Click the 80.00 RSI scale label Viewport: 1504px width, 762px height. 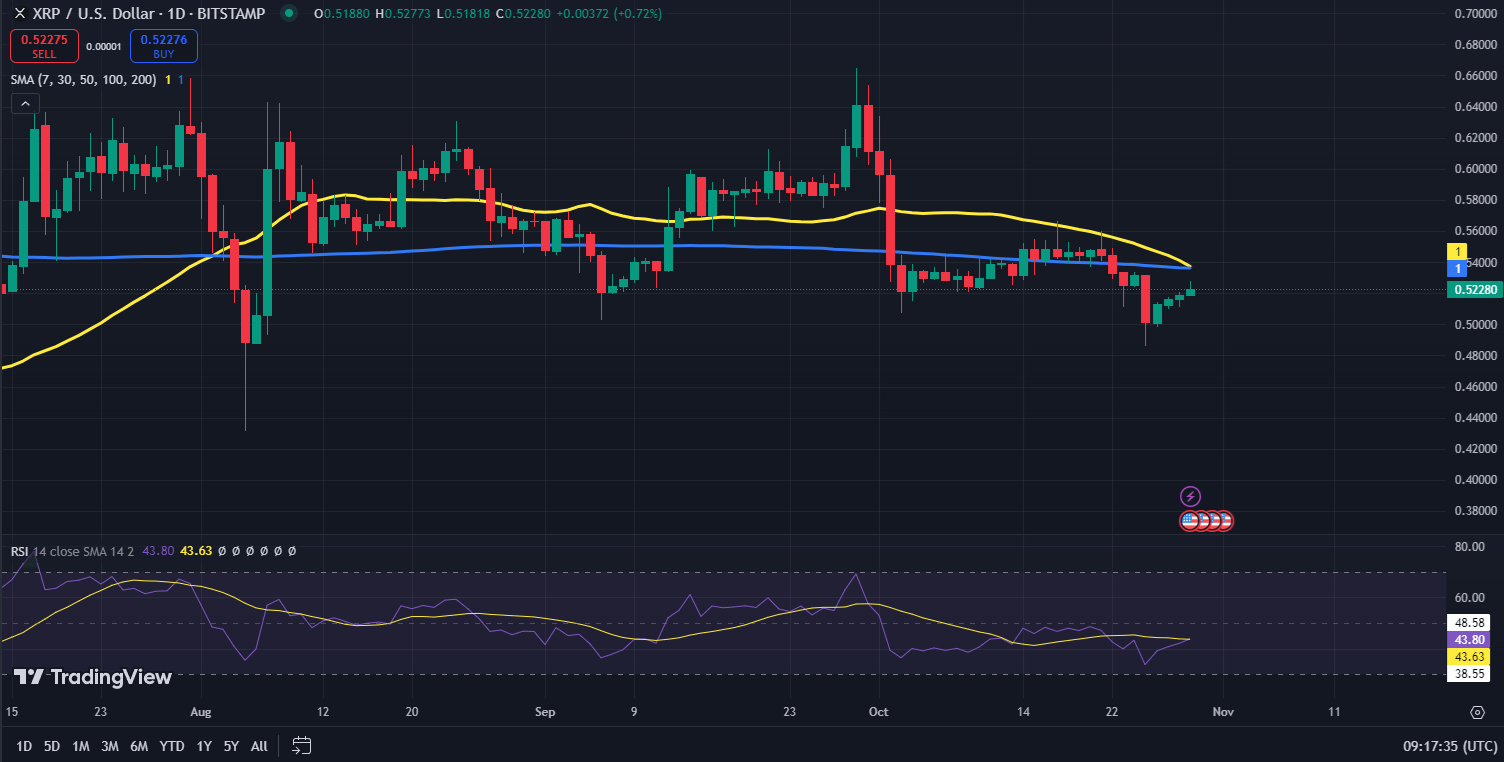1469,547
